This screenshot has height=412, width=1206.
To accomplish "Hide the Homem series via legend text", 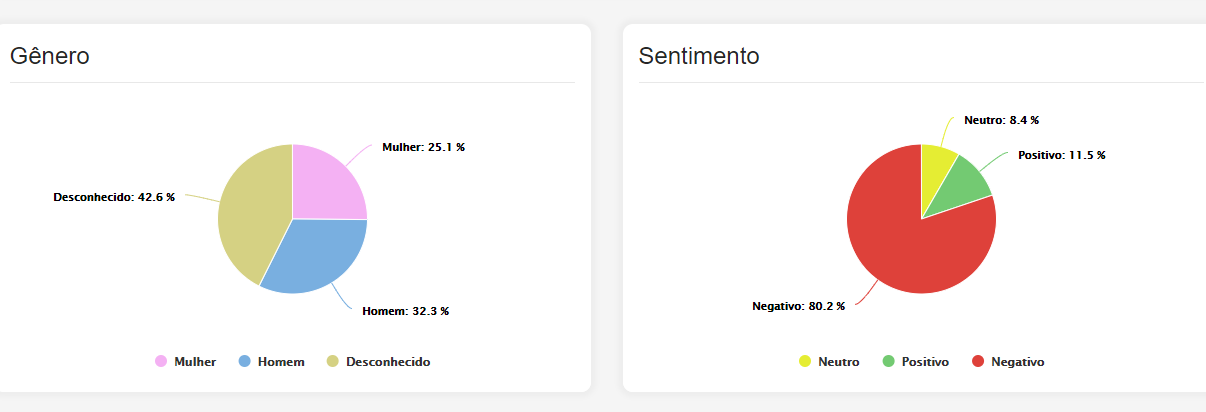I will (281, 362).
